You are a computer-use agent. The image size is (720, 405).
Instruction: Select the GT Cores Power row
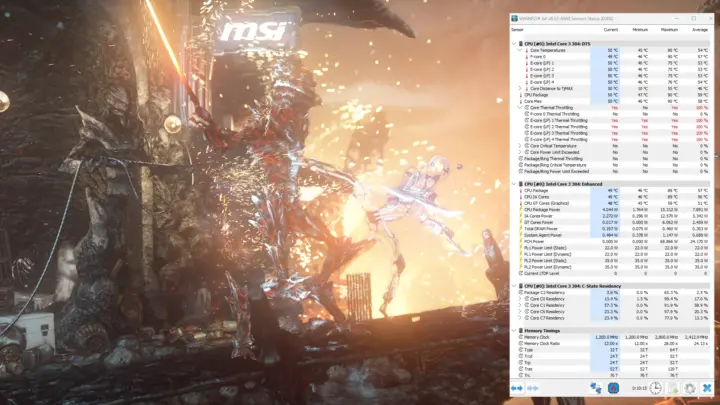click(x=613, y=222)
